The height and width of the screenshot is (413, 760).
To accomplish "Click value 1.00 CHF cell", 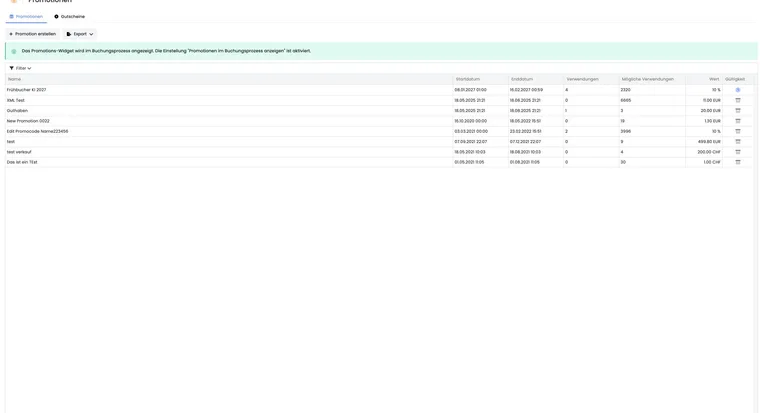I will 712,162.
